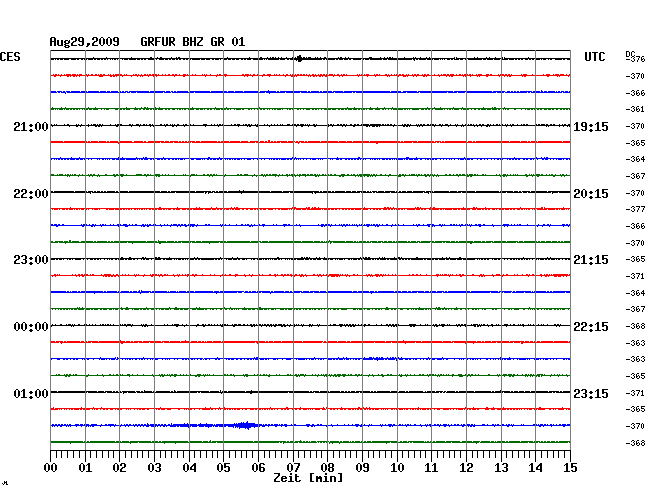The height and width of the screenshot is (494, 650).
Task: Click minute tick label 03 on the axis
Action: point(154,468)
